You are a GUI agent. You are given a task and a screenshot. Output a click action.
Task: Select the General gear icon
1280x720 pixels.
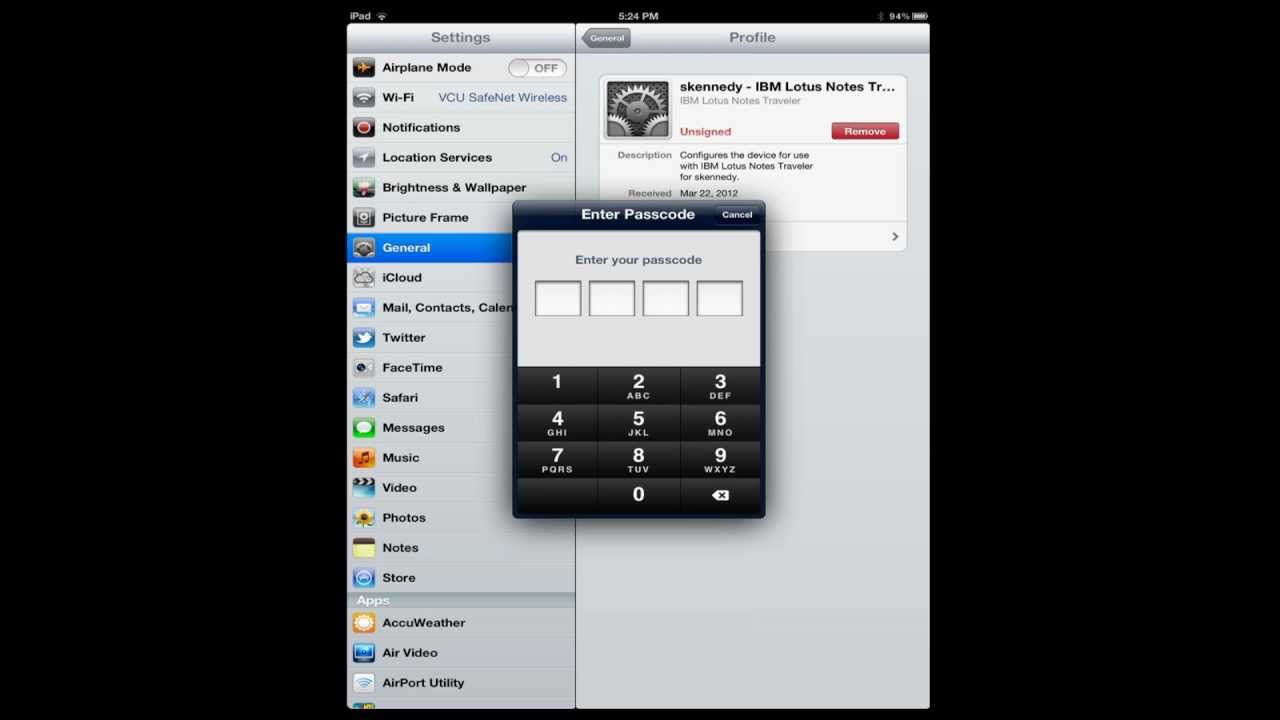(364, 248)
